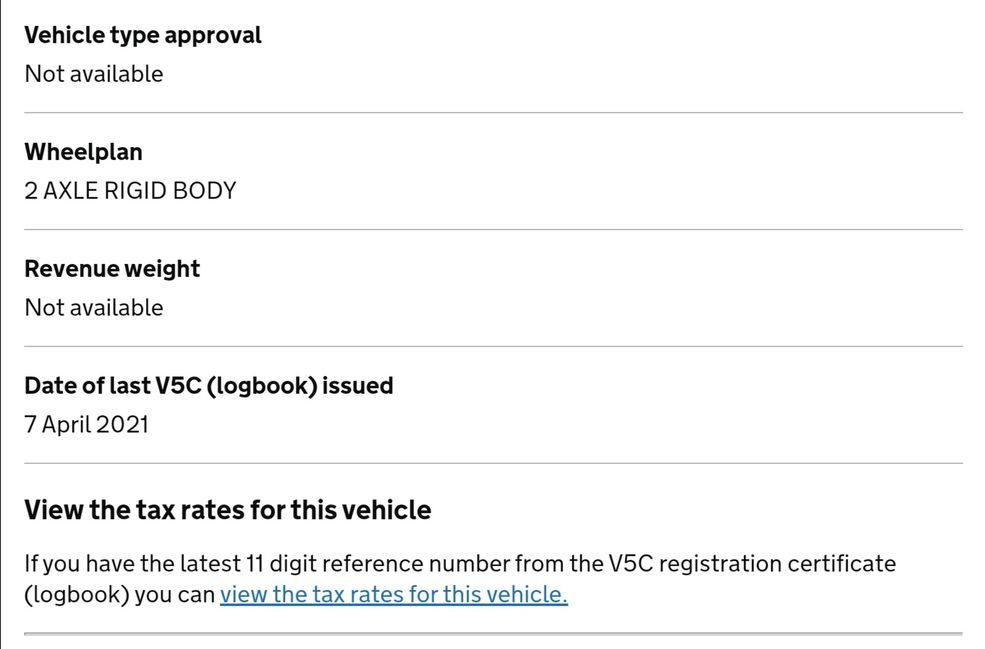Click the Revenue weight heading
The image size is (985, 649).
coord(112,269)
